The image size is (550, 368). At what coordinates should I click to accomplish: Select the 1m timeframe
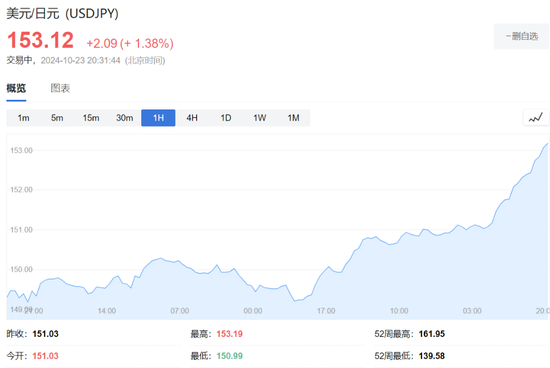coord(24,118)
